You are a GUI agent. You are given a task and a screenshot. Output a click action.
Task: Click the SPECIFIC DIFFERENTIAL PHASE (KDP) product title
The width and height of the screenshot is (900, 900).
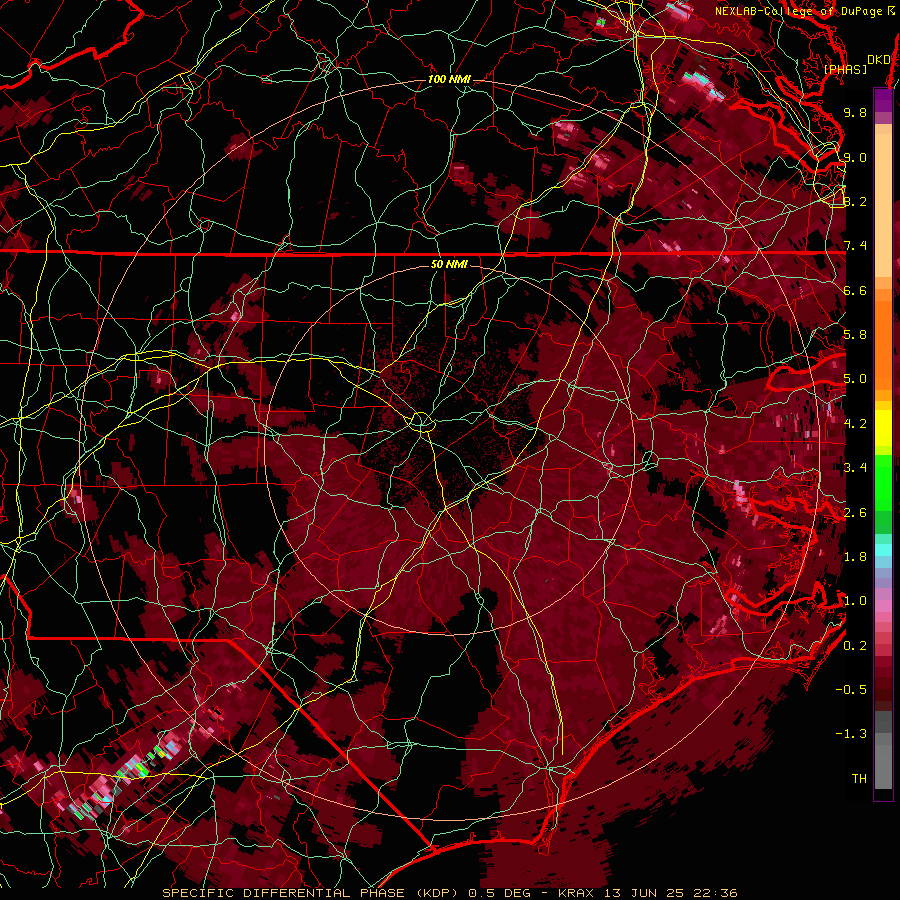[313, 893]
